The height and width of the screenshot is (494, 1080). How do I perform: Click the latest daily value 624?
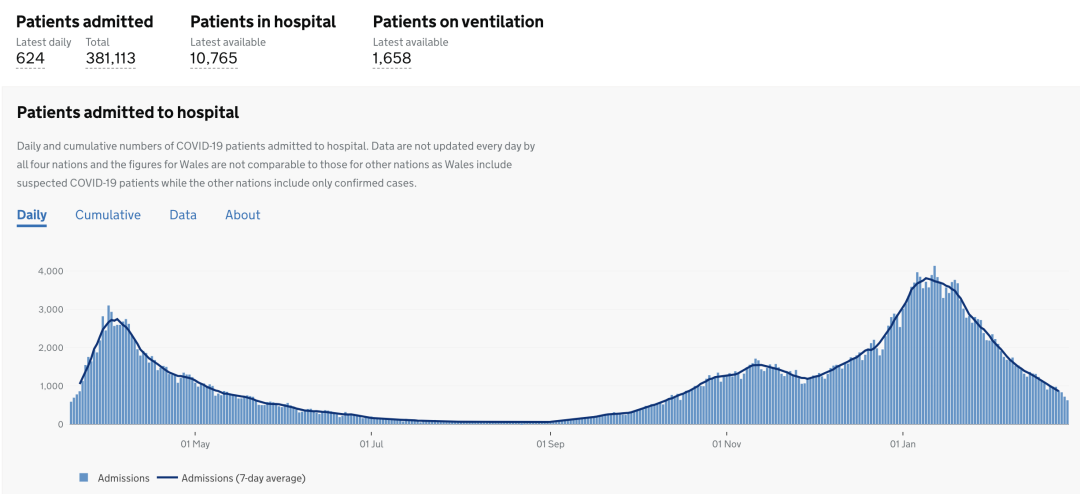tap(31, 58)
